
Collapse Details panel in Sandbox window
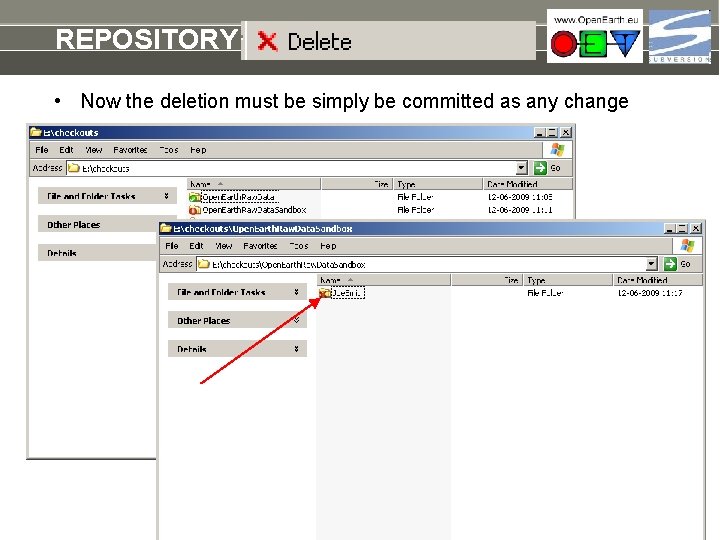tap(297, 349)
